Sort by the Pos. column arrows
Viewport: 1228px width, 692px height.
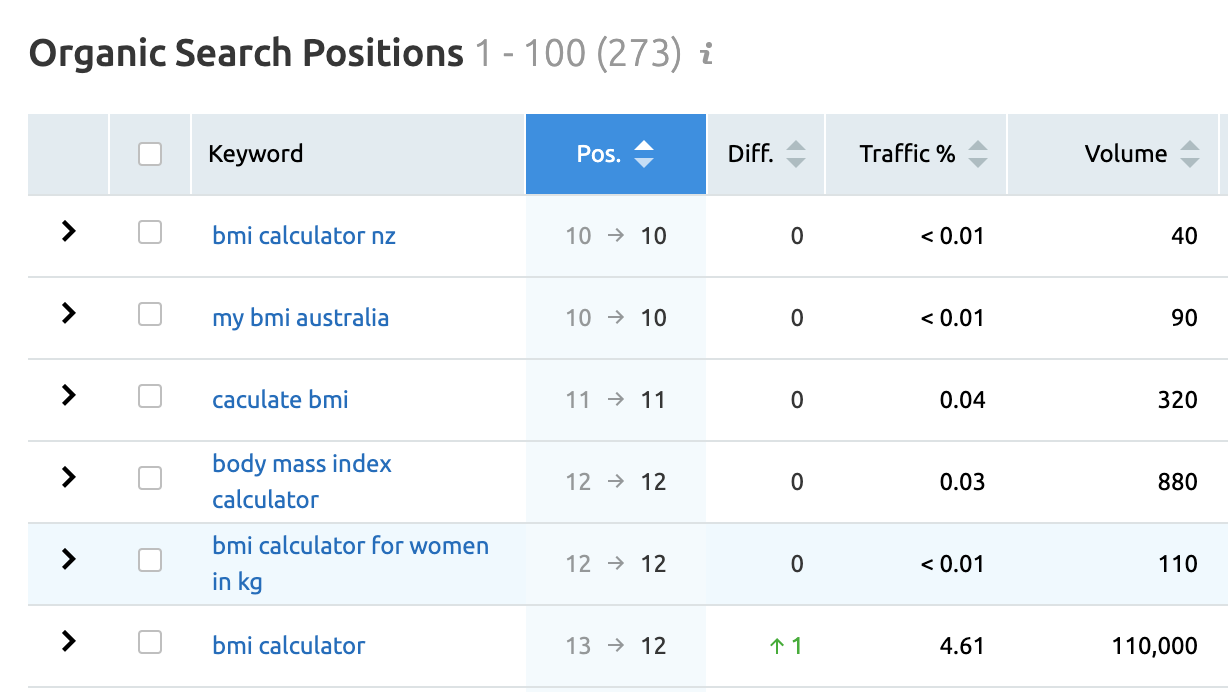(x=644, y=154)
